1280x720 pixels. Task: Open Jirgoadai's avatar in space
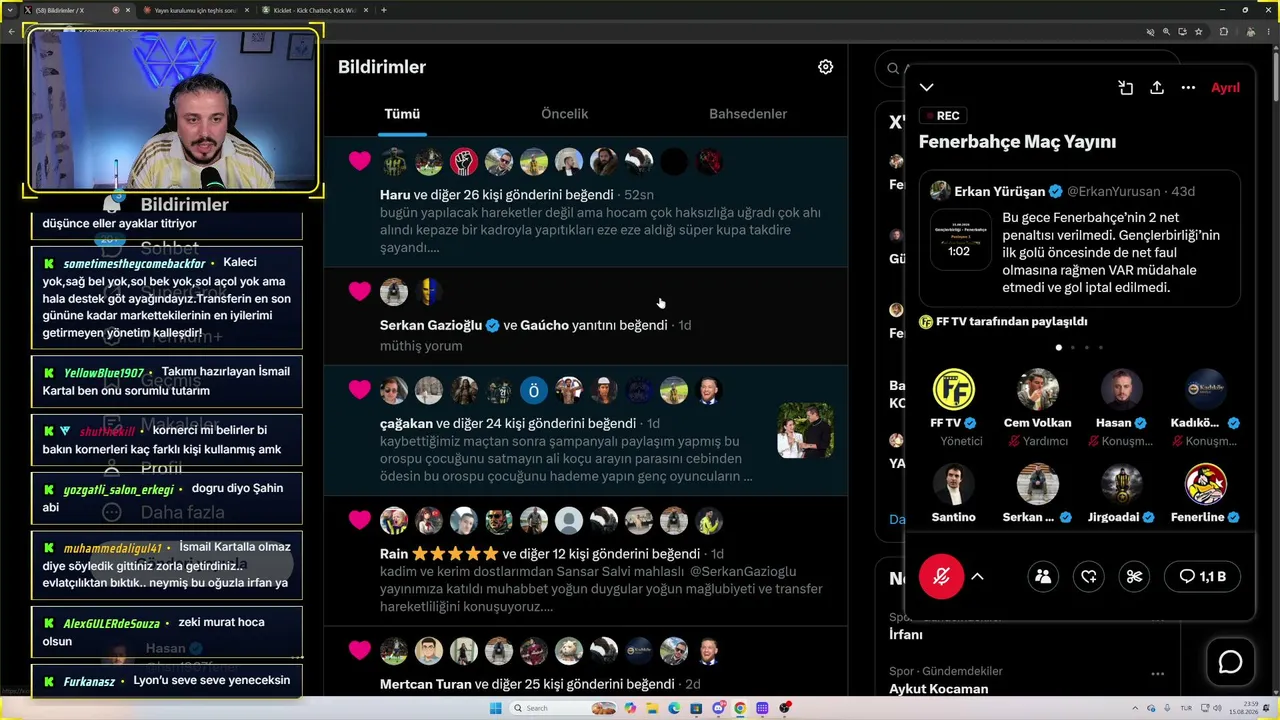pos(1121,484)
